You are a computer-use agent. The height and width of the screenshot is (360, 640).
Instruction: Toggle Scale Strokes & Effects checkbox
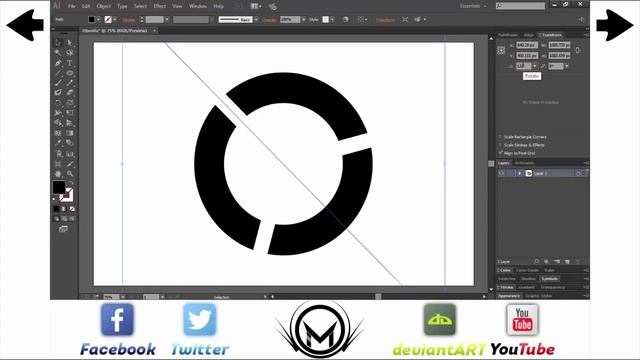[x=500, y=145]
